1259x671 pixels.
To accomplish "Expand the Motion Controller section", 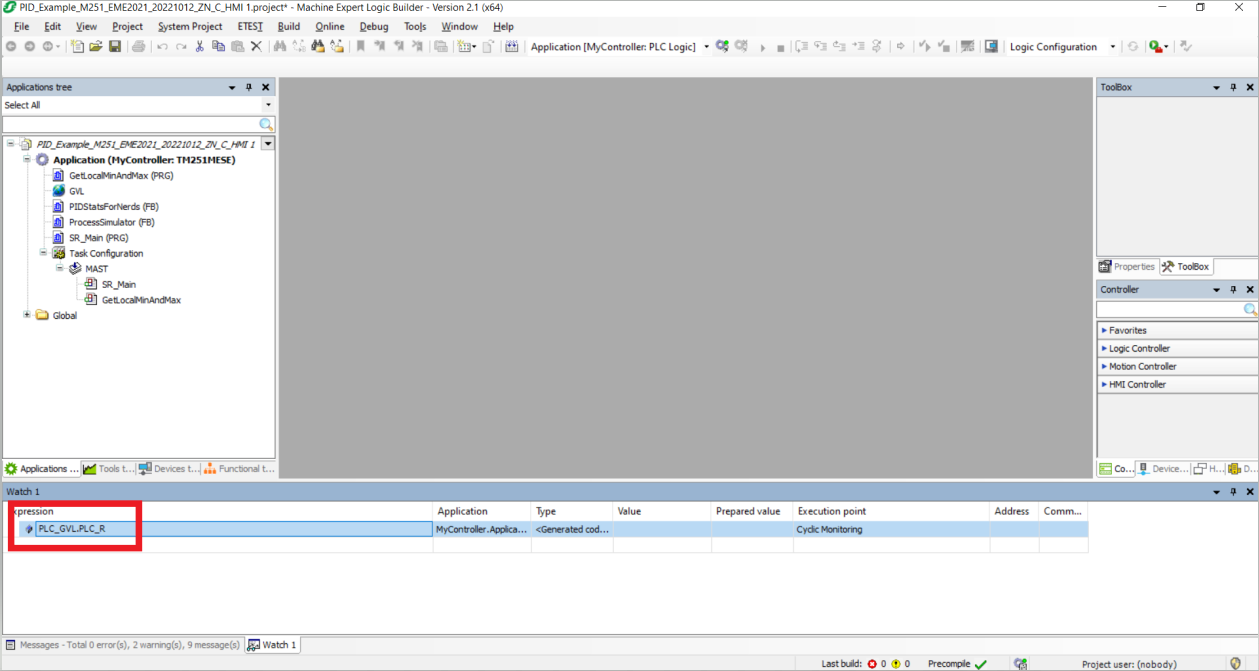I will pyautogui.click(x=1177, y=366).
